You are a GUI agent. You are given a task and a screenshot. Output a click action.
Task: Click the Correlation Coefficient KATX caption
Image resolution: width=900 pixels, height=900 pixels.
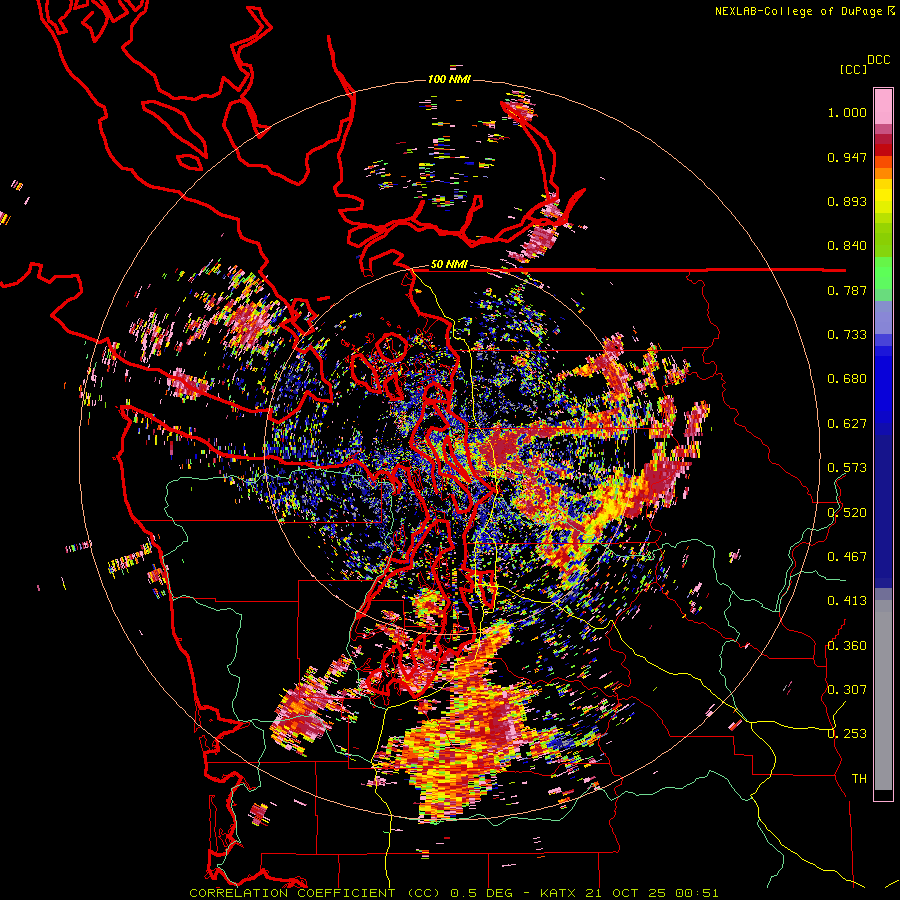pyautogui.click(x=453, y=893)
